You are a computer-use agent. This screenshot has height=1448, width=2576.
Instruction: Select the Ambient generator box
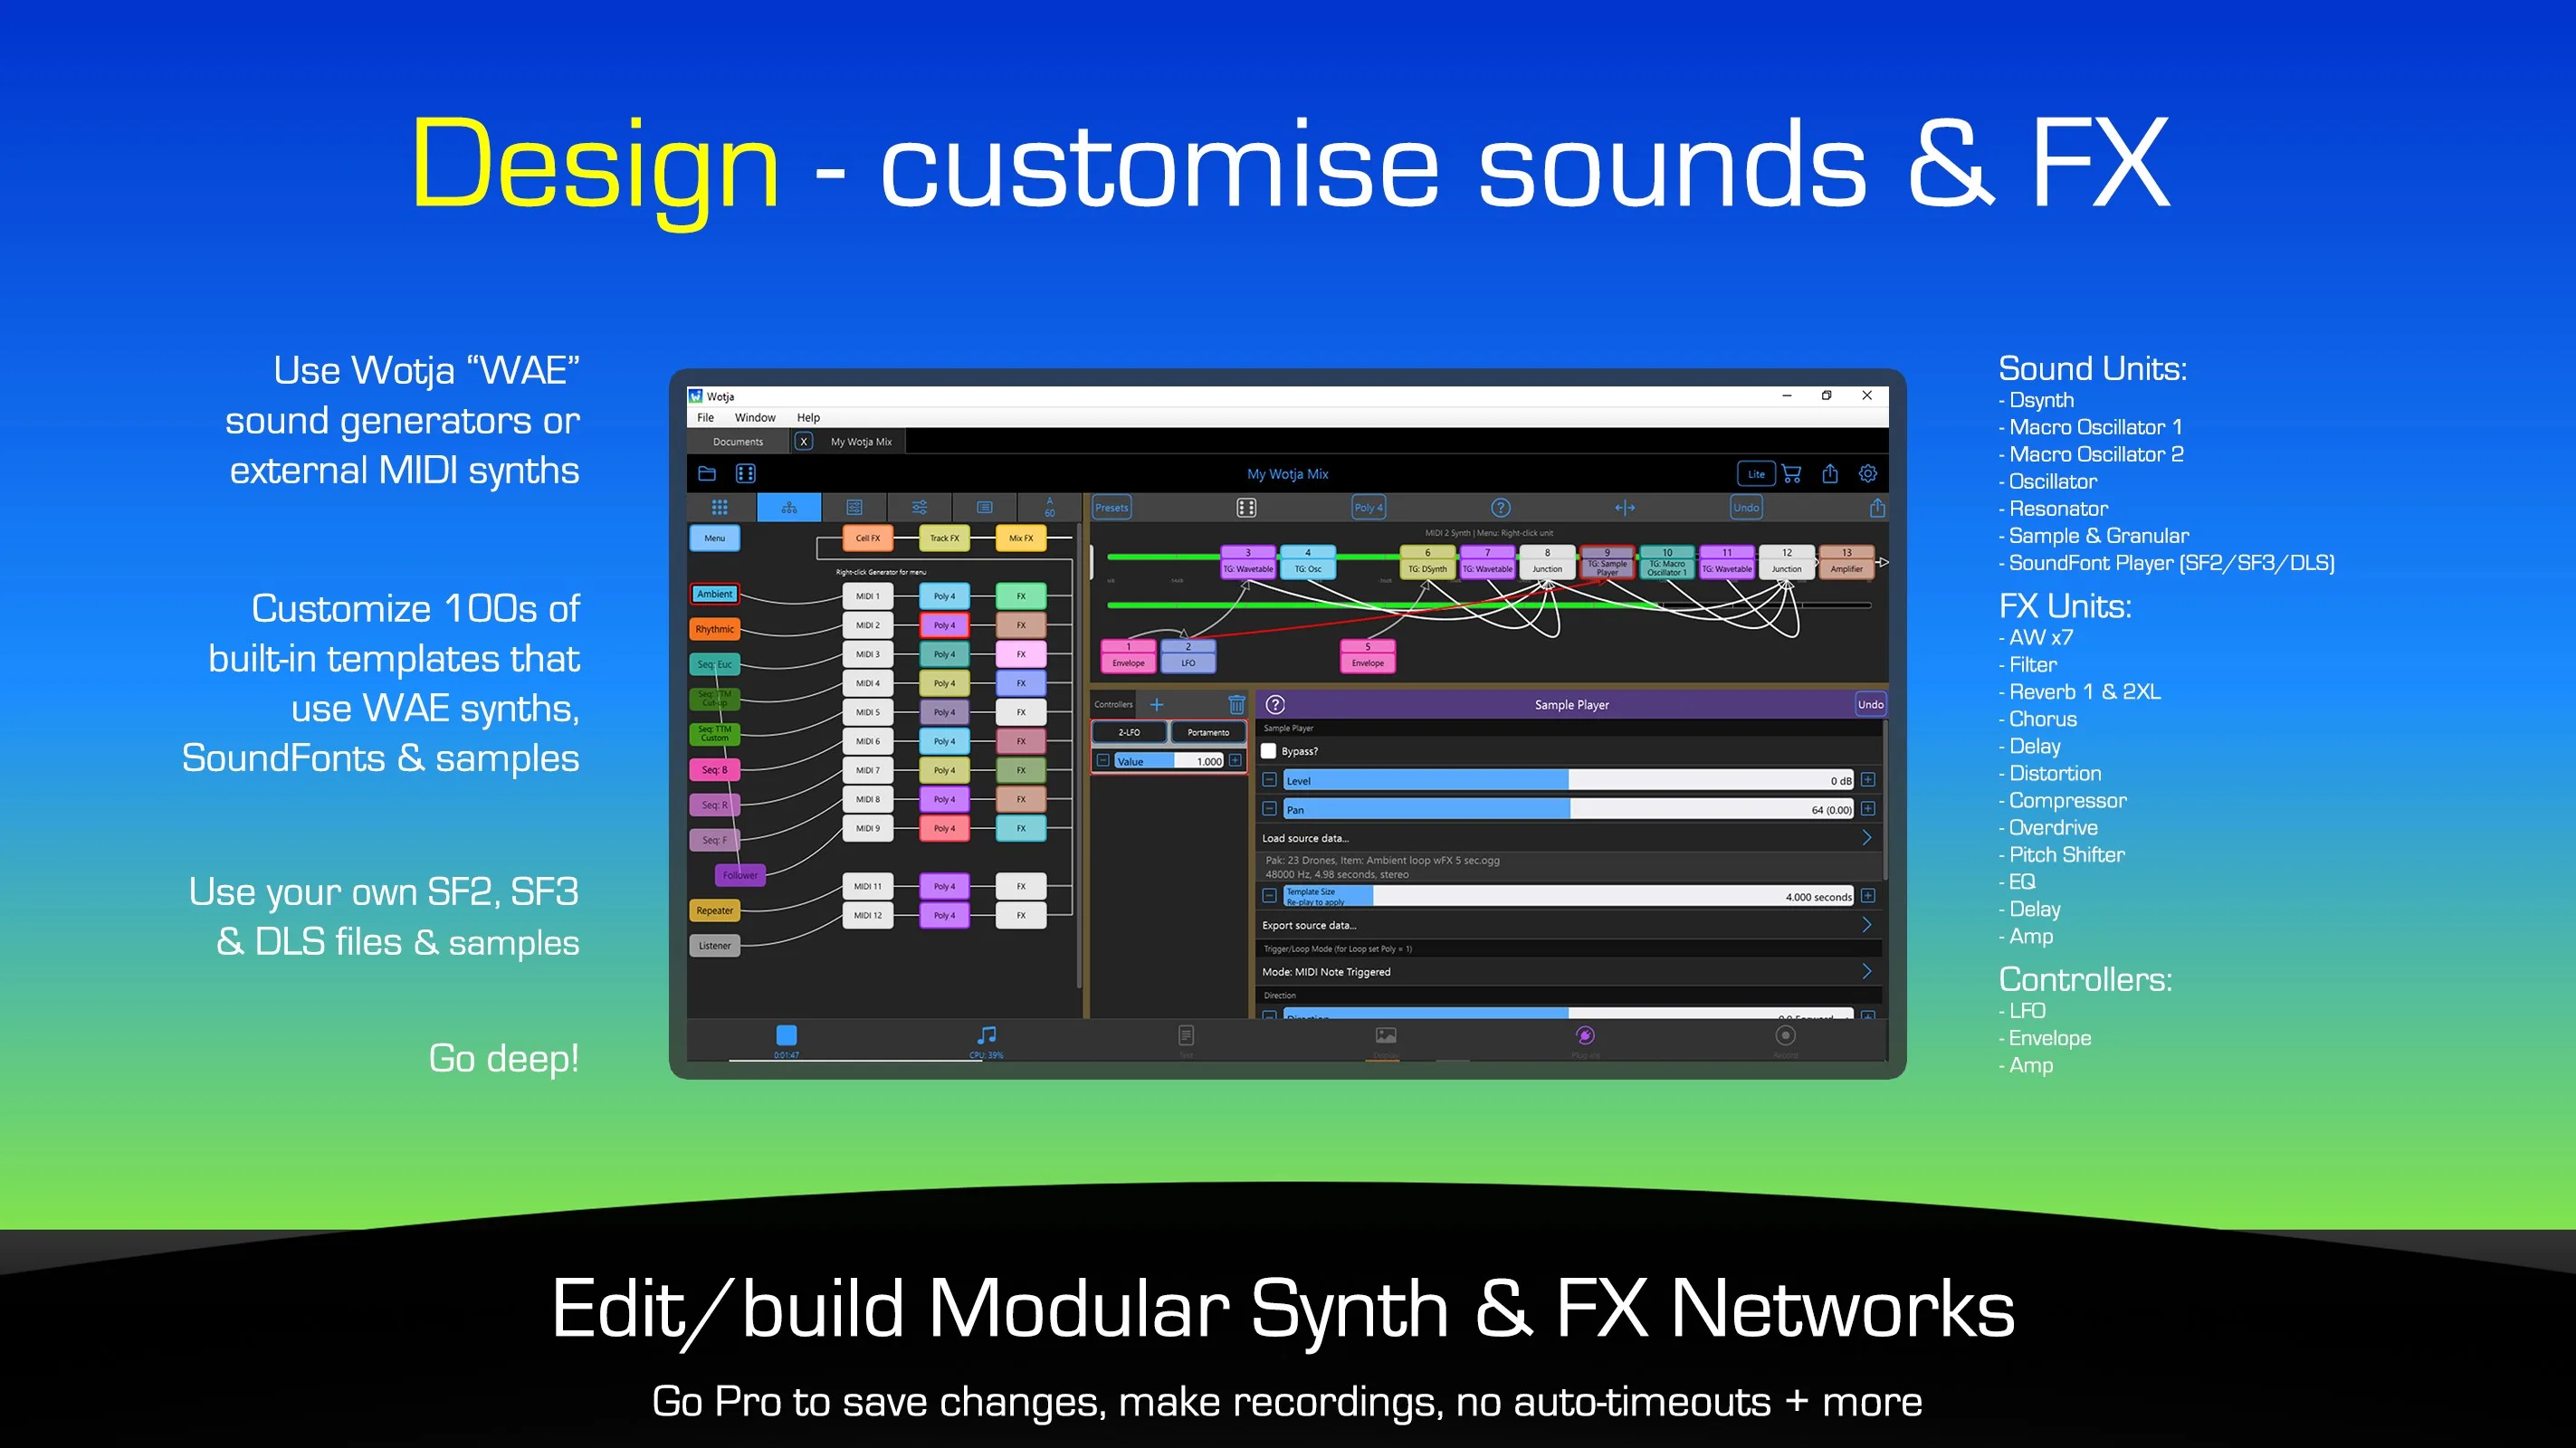[715, 594]
